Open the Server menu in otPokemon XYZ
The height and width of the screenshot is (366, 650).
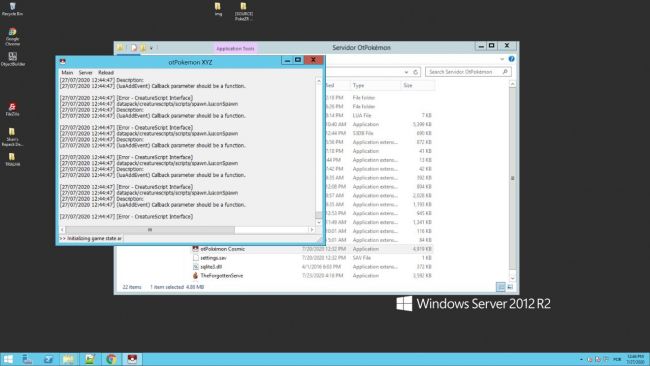tap(85, 72)
